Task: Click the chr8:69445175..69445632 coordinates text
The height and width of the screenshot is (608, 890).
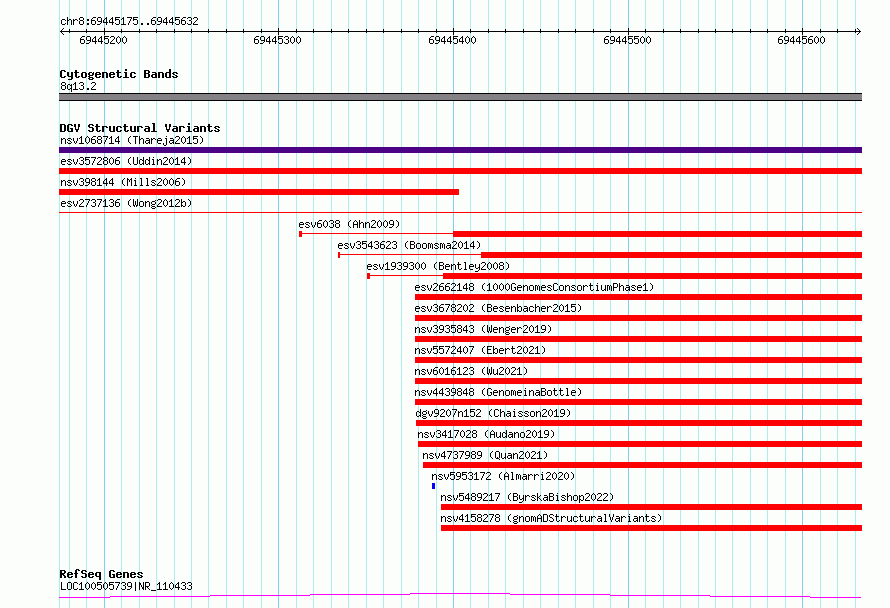Action: (x=129, y=22)
